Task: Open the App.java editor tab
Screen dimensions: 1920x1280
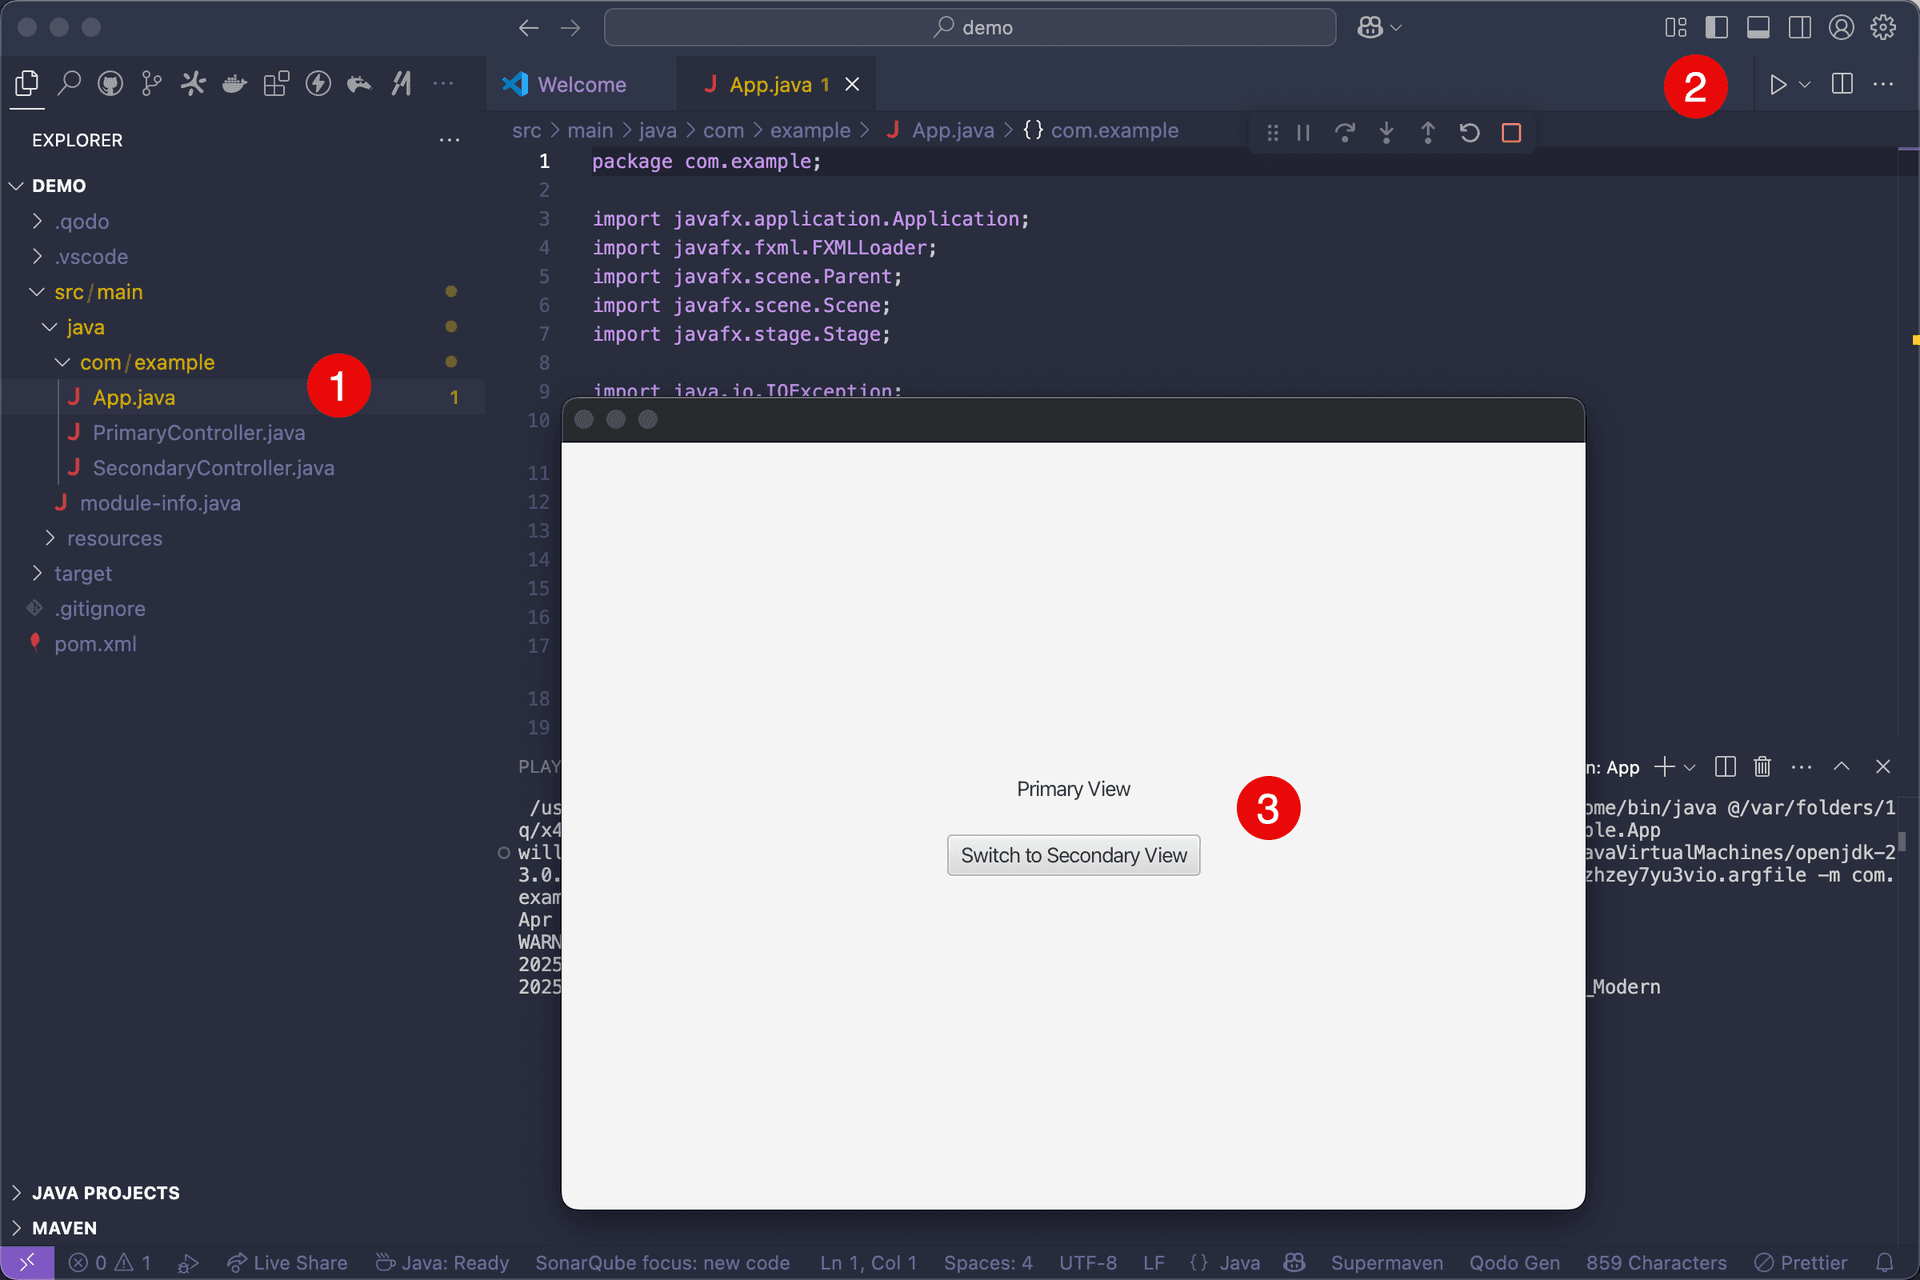Action: pos(770,84)
